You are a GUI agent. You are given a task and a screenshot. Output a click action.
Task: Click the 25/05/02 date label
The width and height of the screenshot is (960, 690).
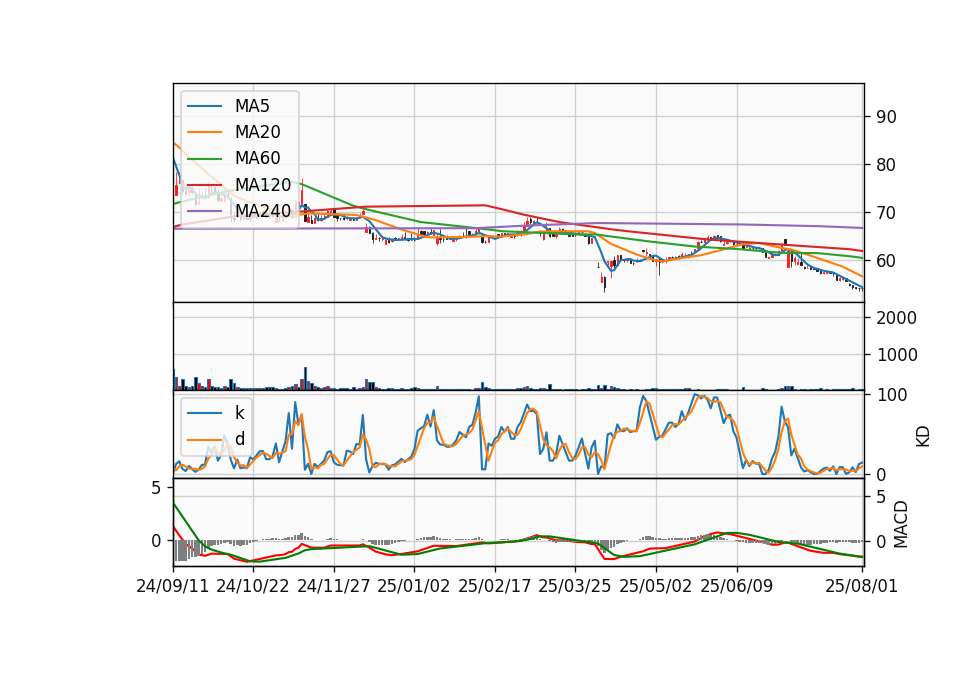click(x=656, y=587)
